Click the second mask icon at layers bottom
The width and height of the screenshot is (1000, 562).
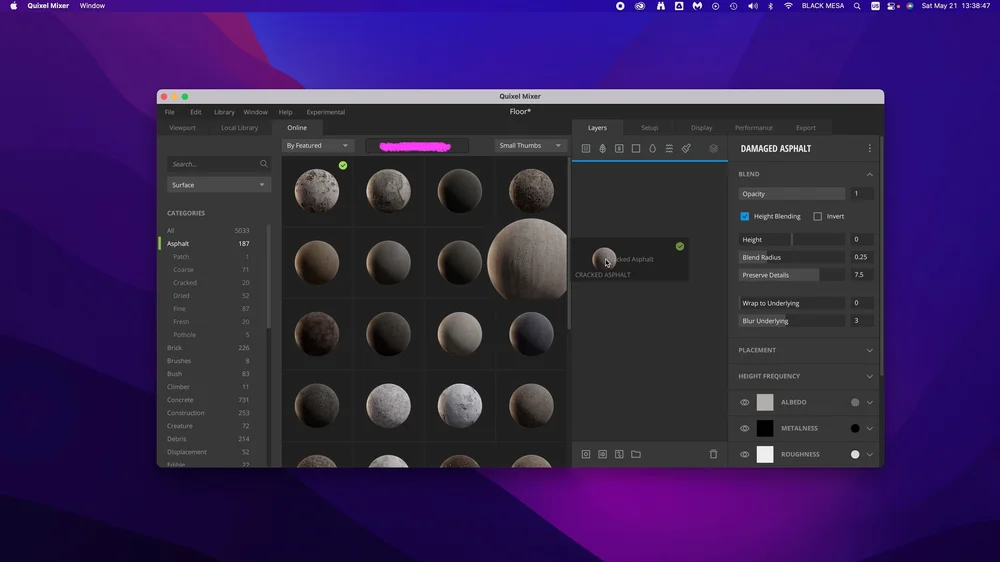[602, 454]
